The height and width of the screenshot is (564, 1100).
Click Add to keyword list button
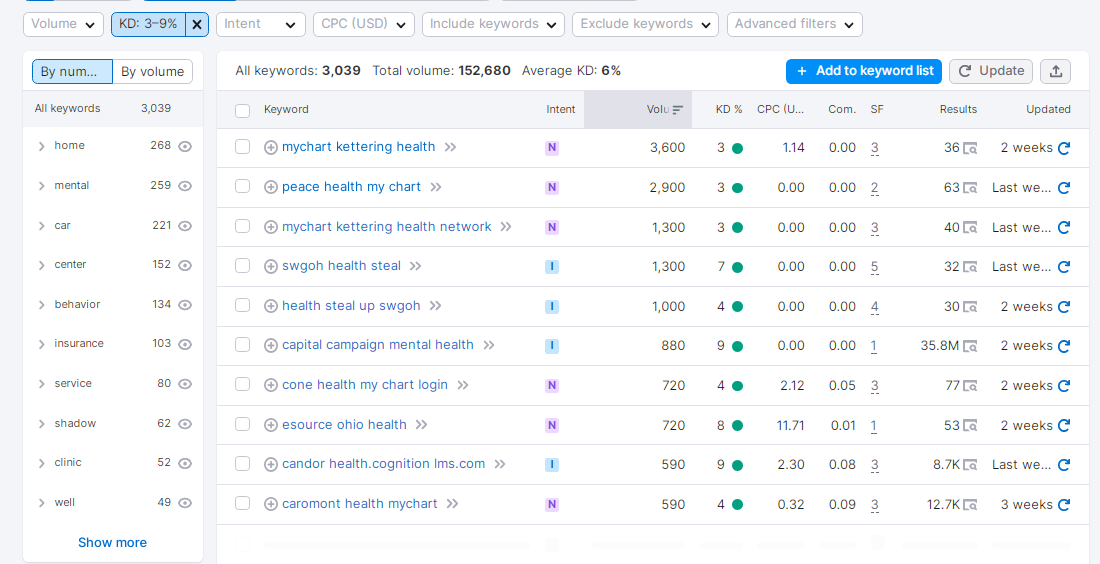864,71
